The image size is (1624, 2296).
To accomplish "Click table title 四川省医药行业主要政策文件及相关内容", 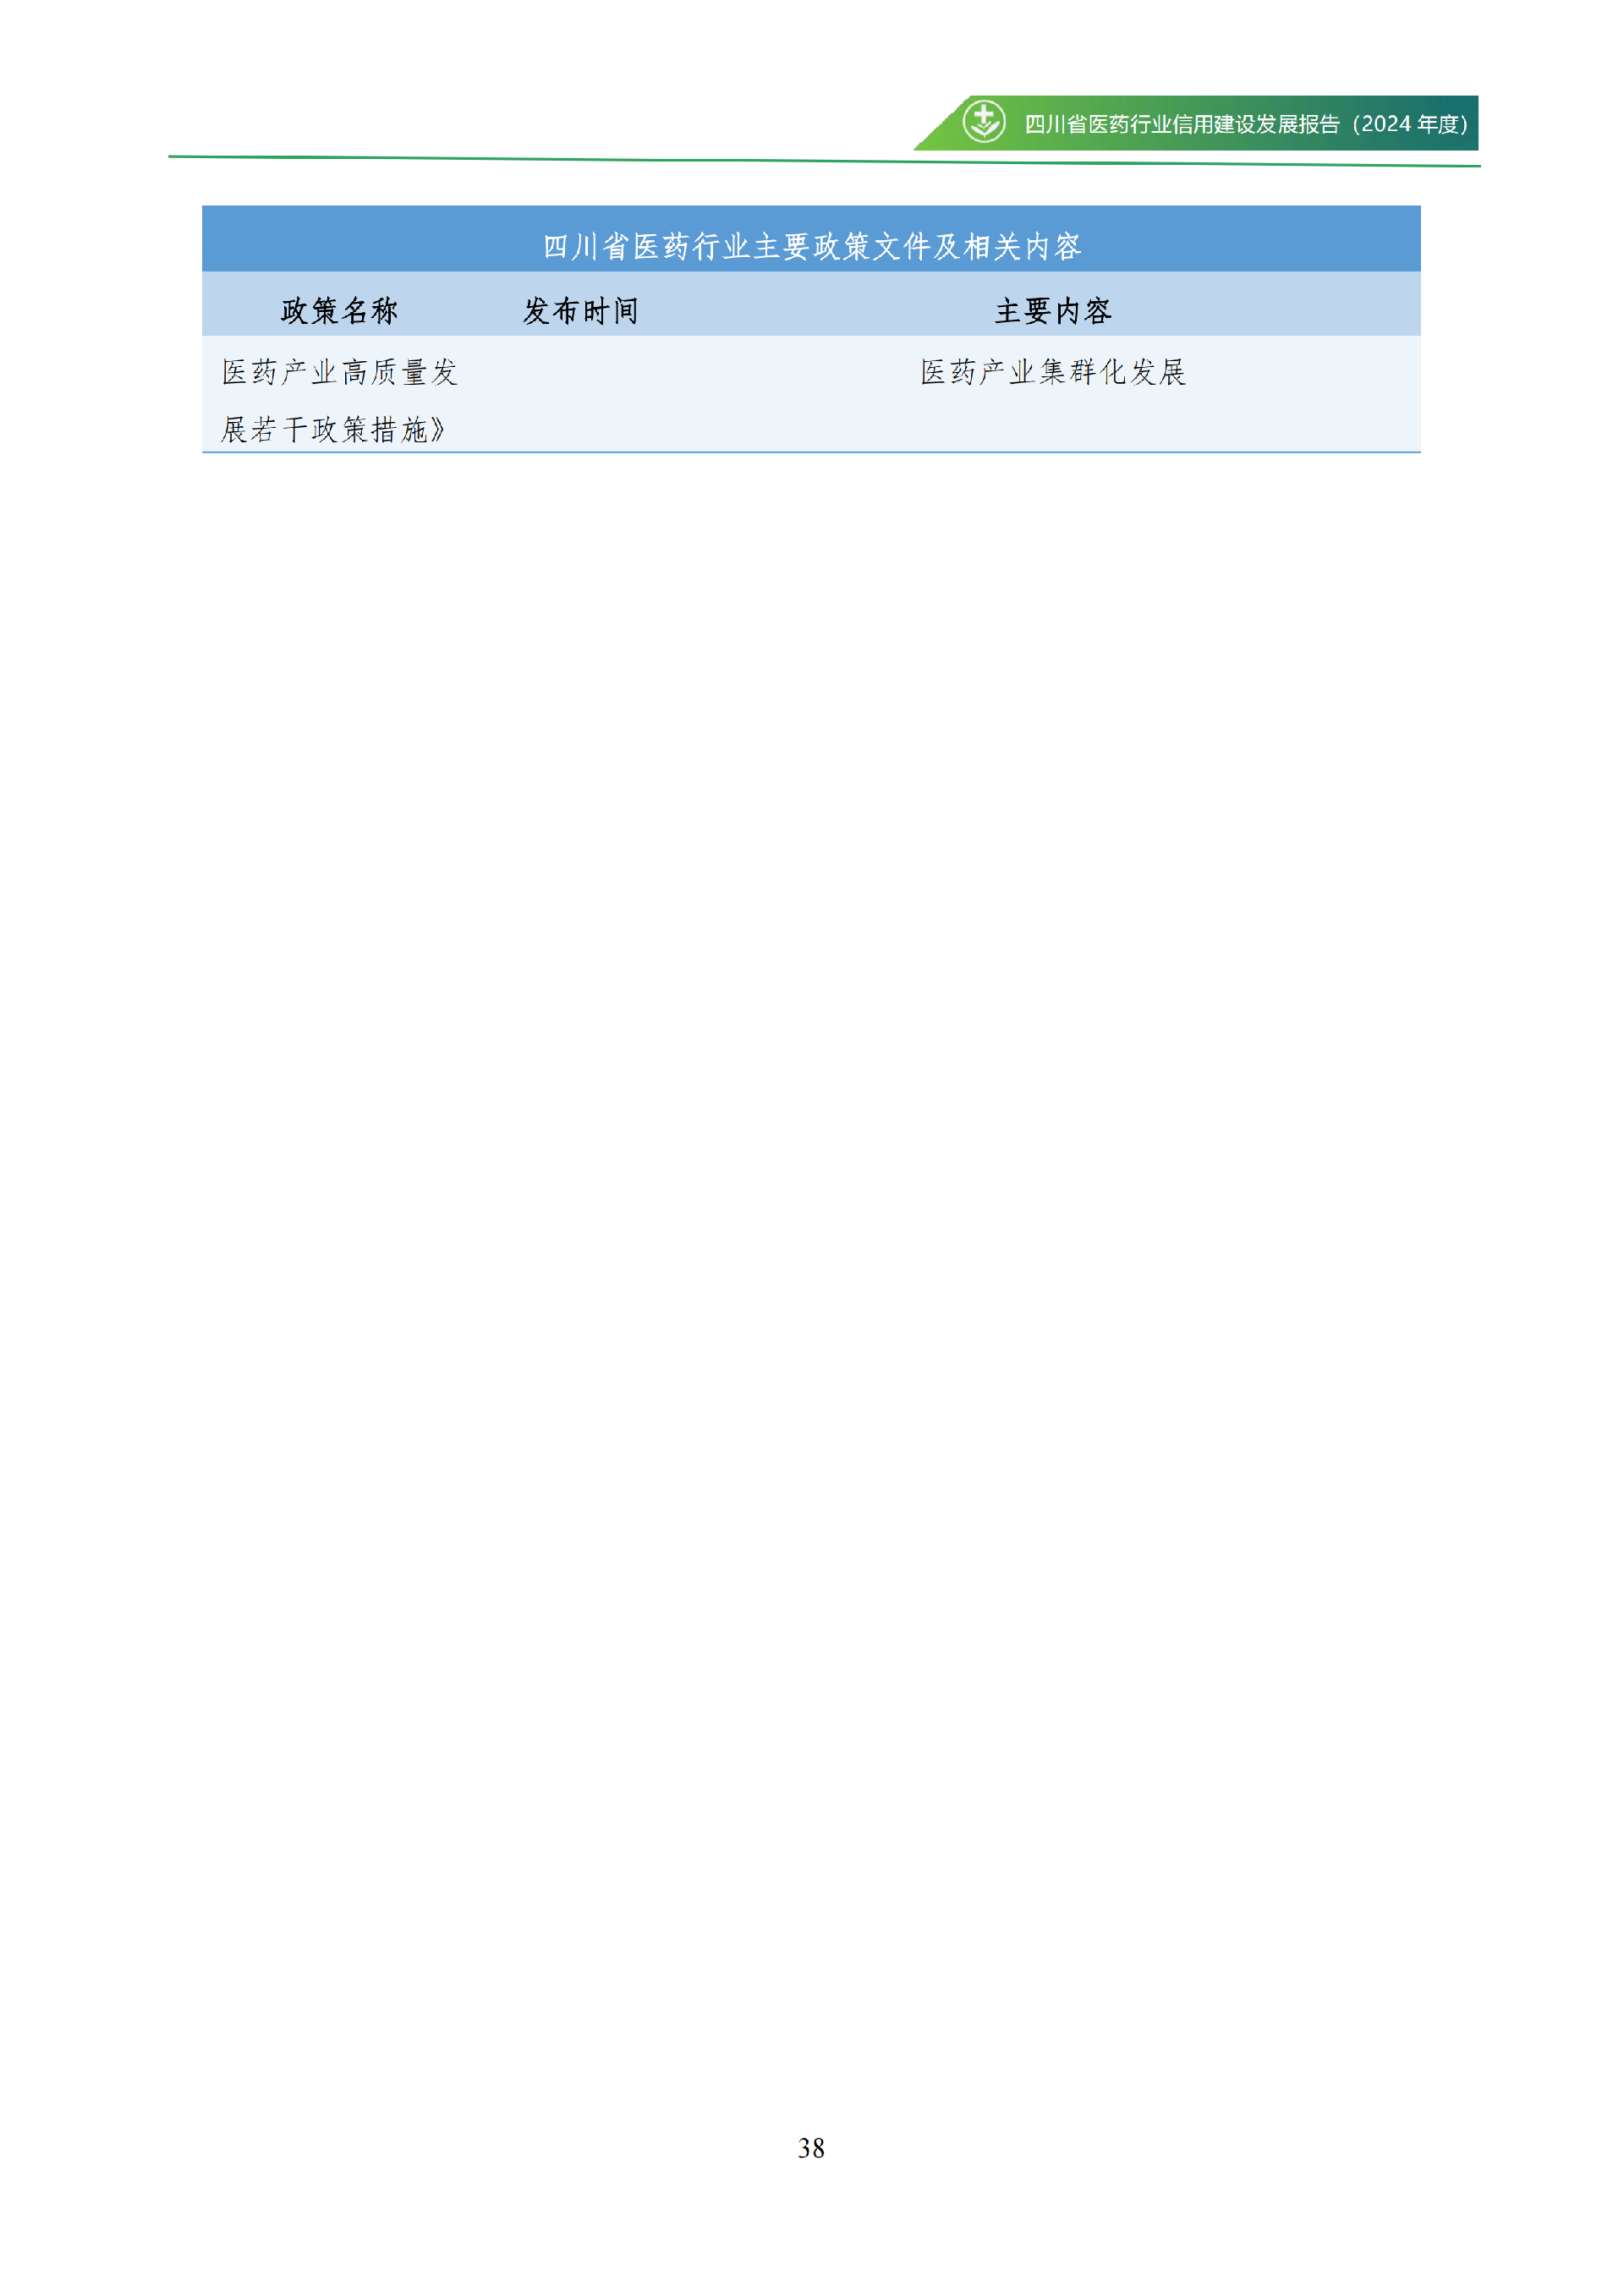I will [x=811, y=246].
